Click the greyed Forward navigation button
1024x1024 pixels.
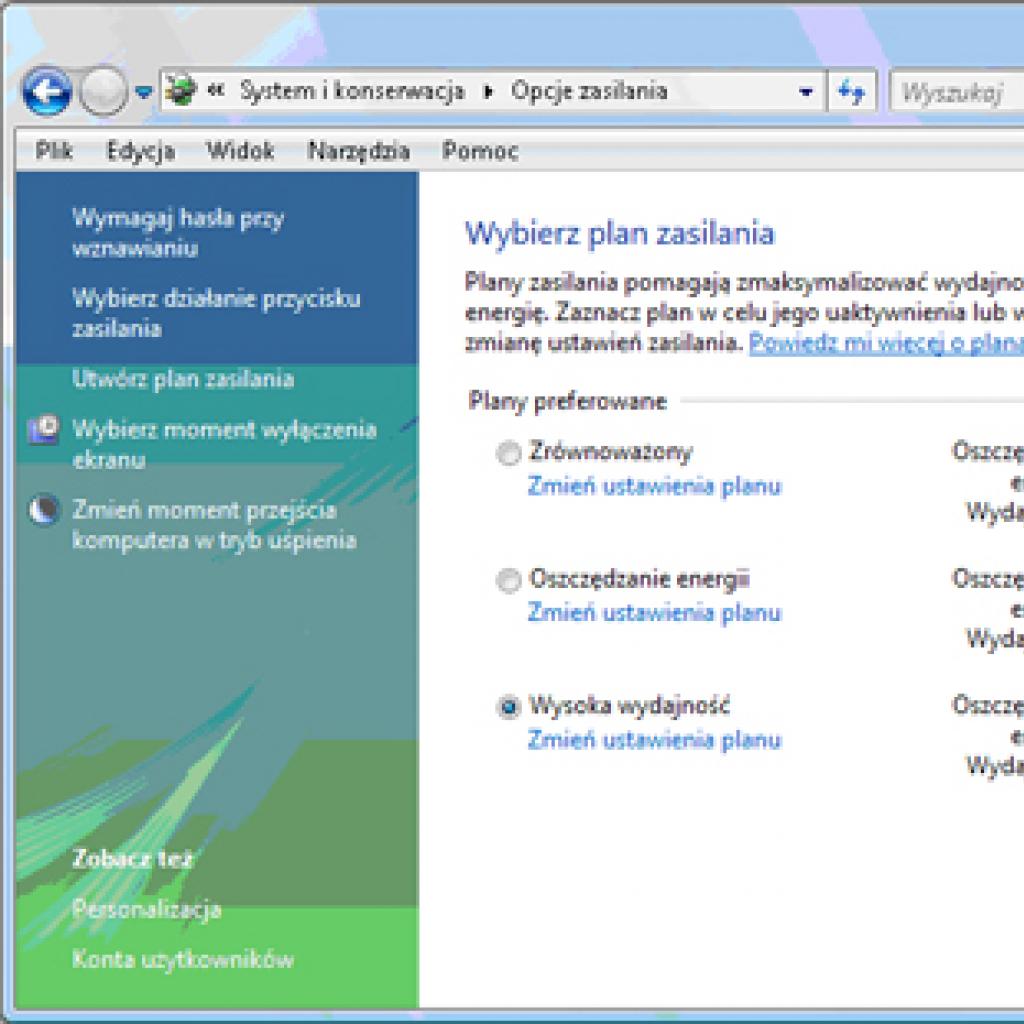click(103, 92)
